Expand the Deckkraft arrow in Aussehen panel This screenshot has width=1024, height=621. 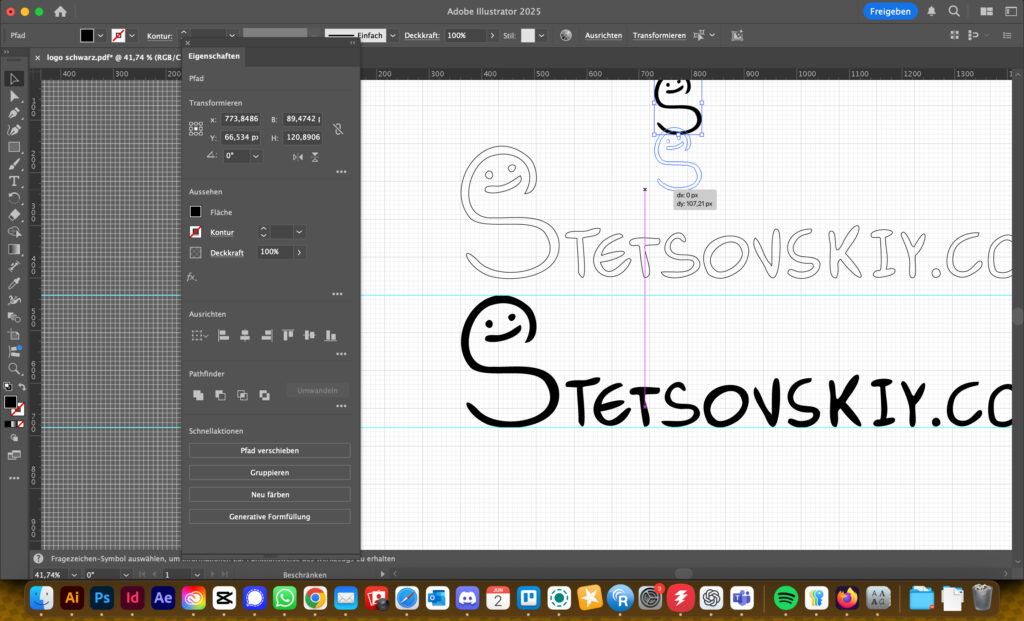click(x=299, y=252)
